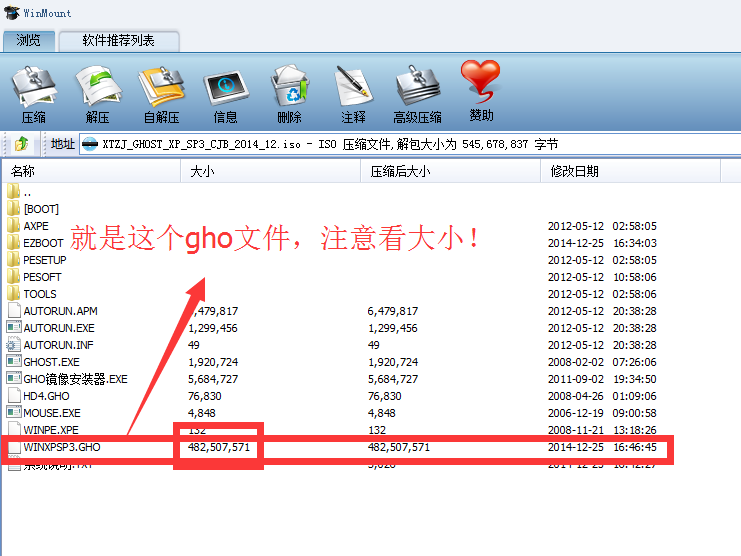Click the address path input field
Image resolution: width=741 pixels, height=556 pixels.
[x=400, y=144]
